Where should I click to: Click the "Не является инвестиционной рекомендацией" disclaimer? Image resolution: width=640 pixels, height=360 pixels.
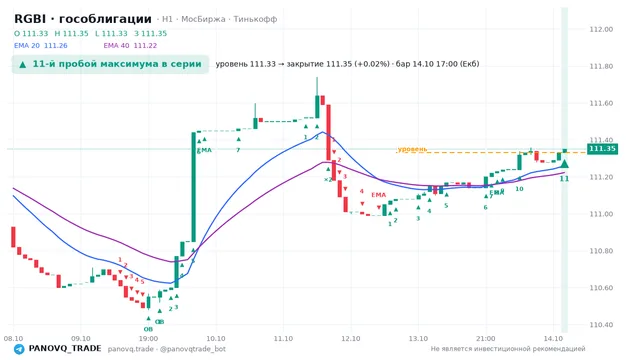tap(508, 349)
